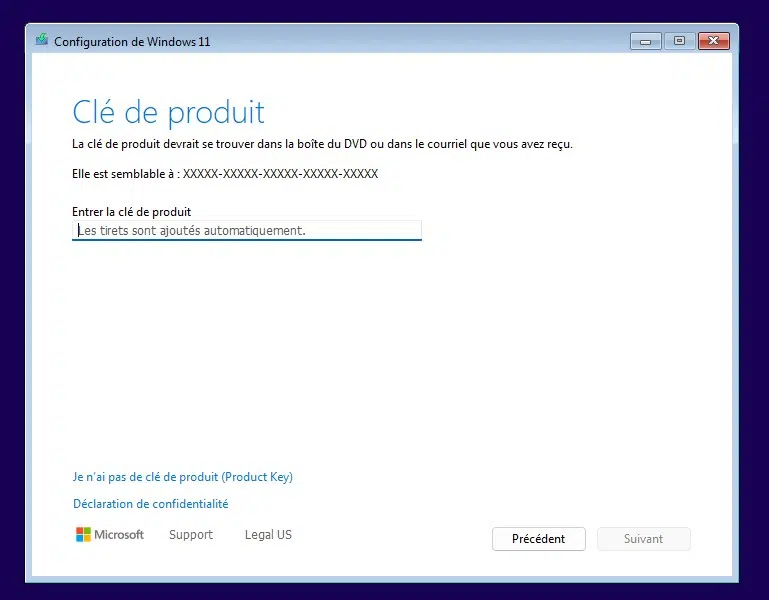Click the Windows setup icon in title bar
Image resolution: width=769 pixels, height=600 pixels.
42,40
